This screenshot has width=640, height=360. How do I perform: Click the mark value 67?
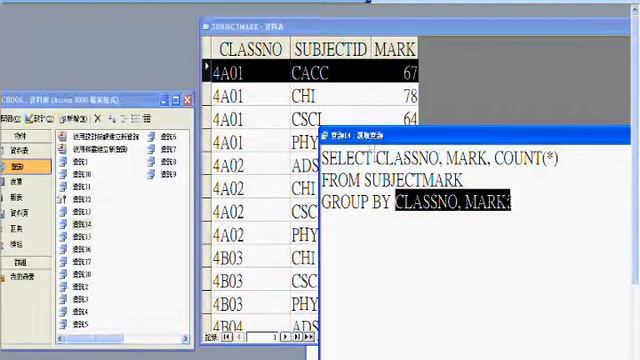[x=409, y=73]
